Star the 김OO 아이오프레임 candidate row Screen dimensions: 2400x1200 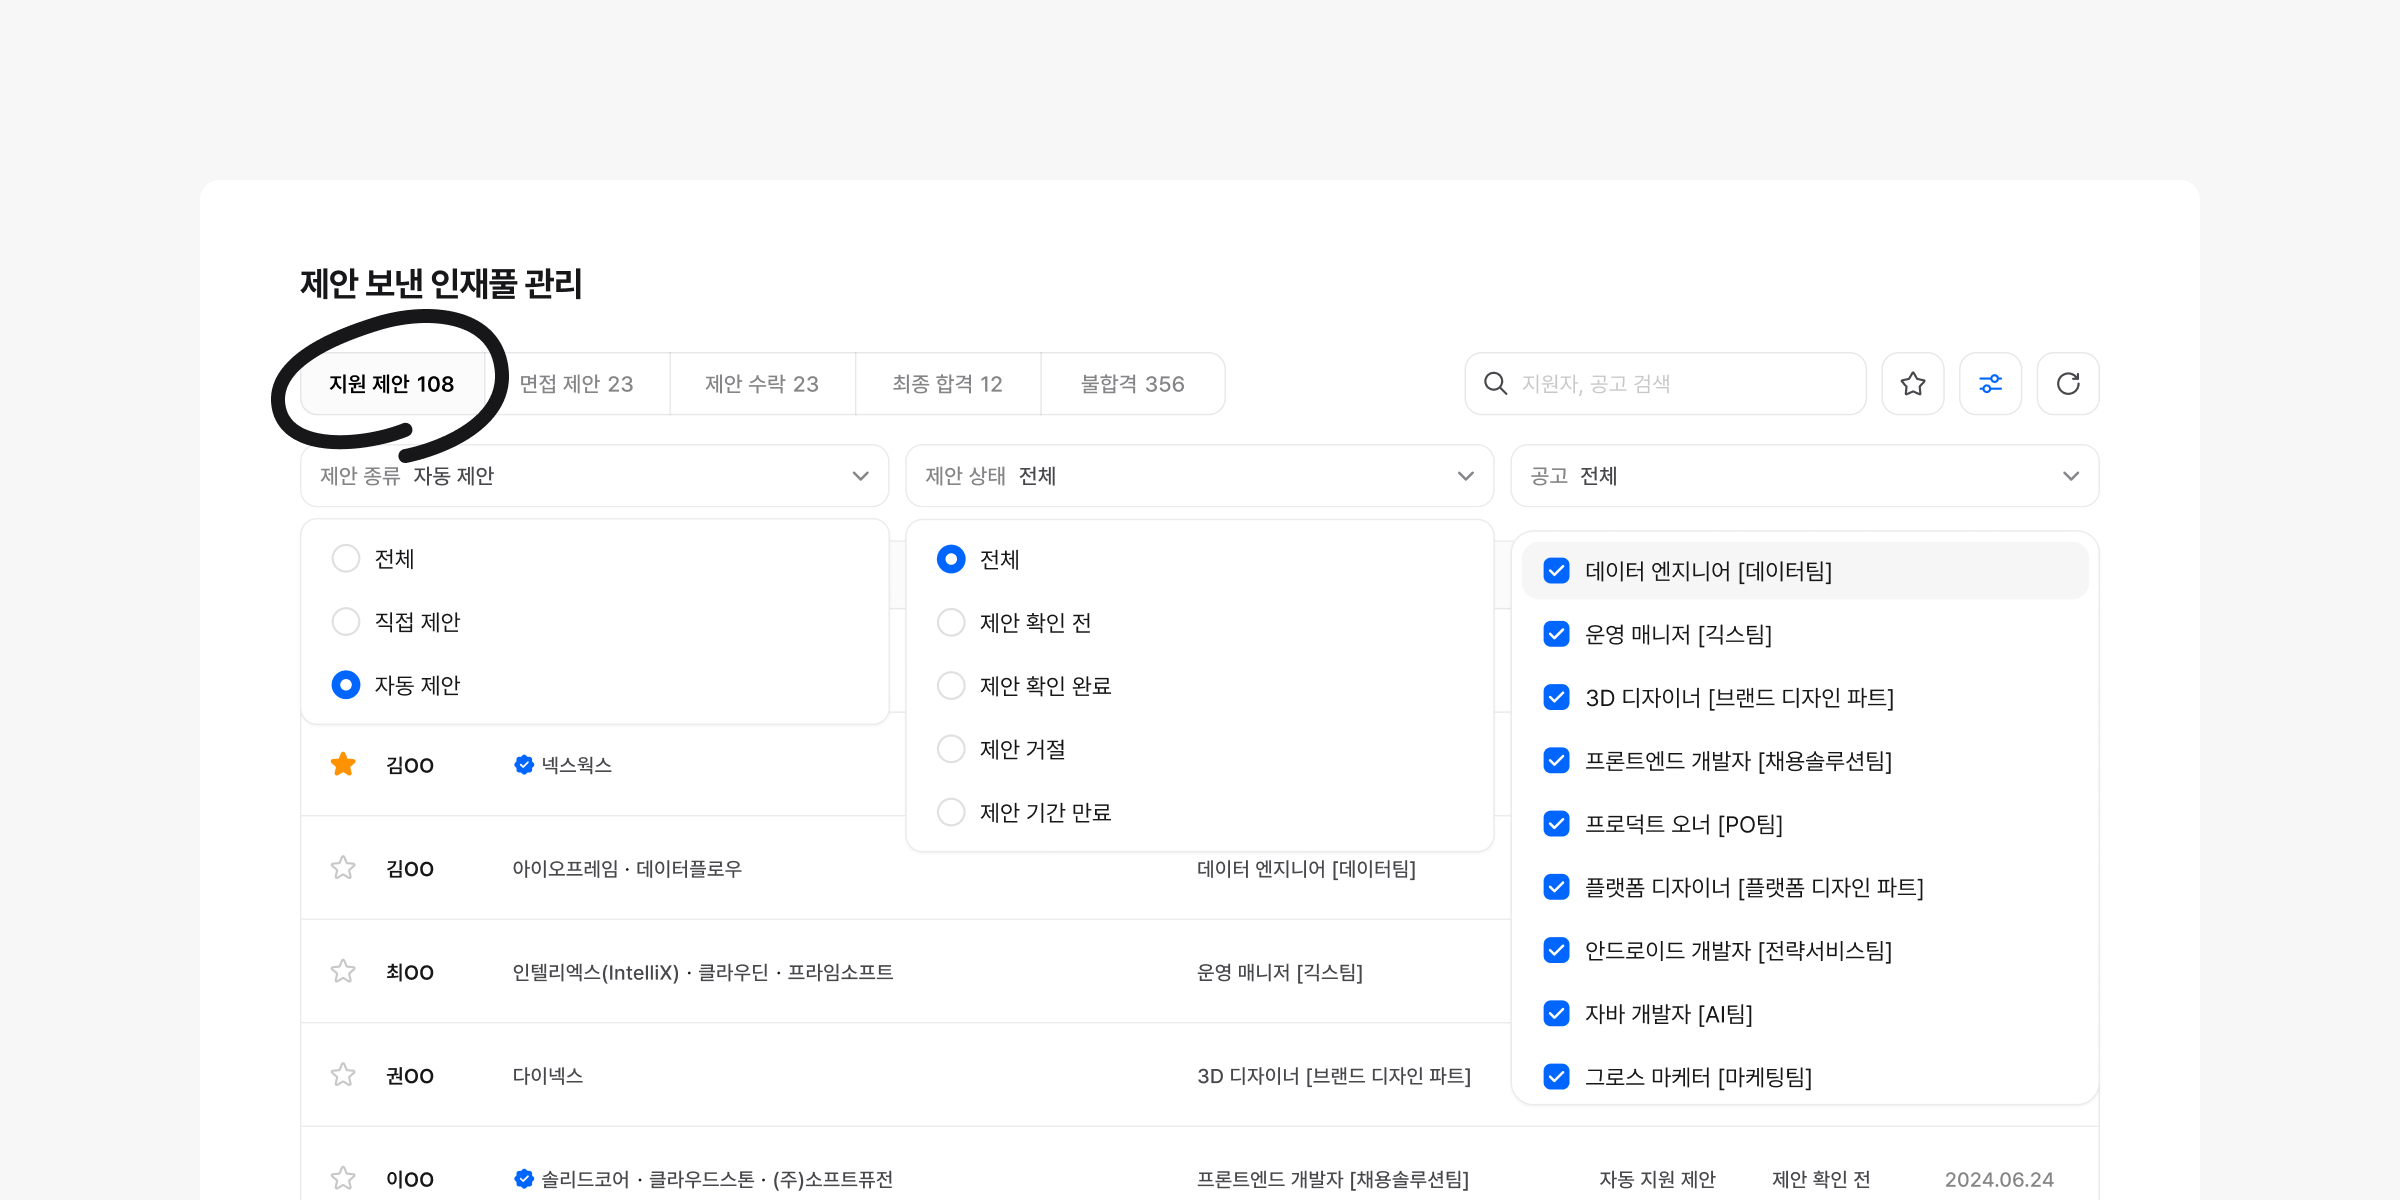point(343,868)
